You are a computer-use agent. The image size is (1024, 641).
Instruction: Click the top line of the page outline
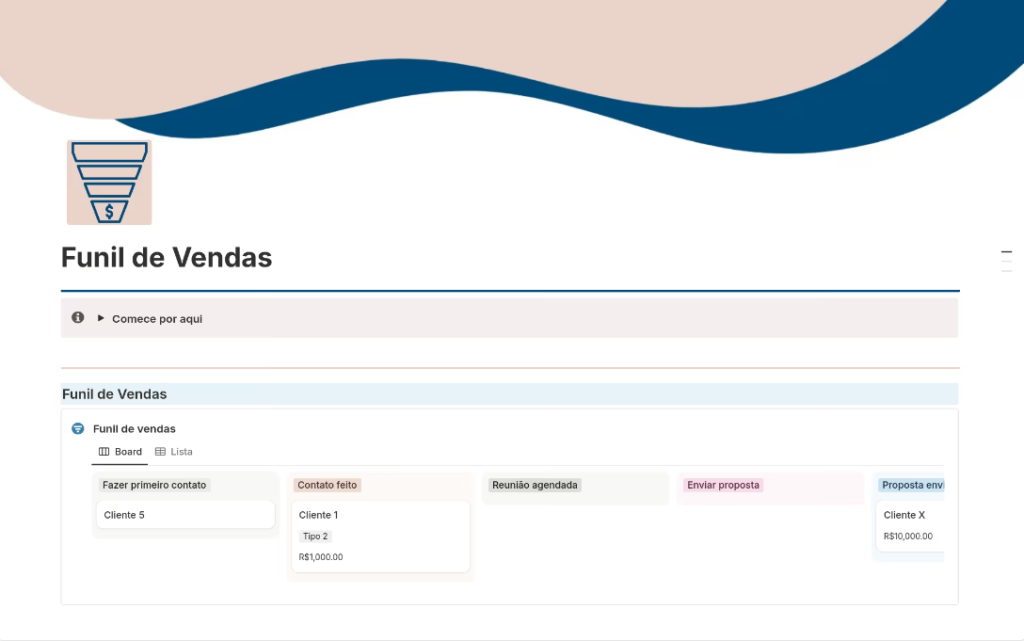pyautogui.click(x=1006, y=252)
